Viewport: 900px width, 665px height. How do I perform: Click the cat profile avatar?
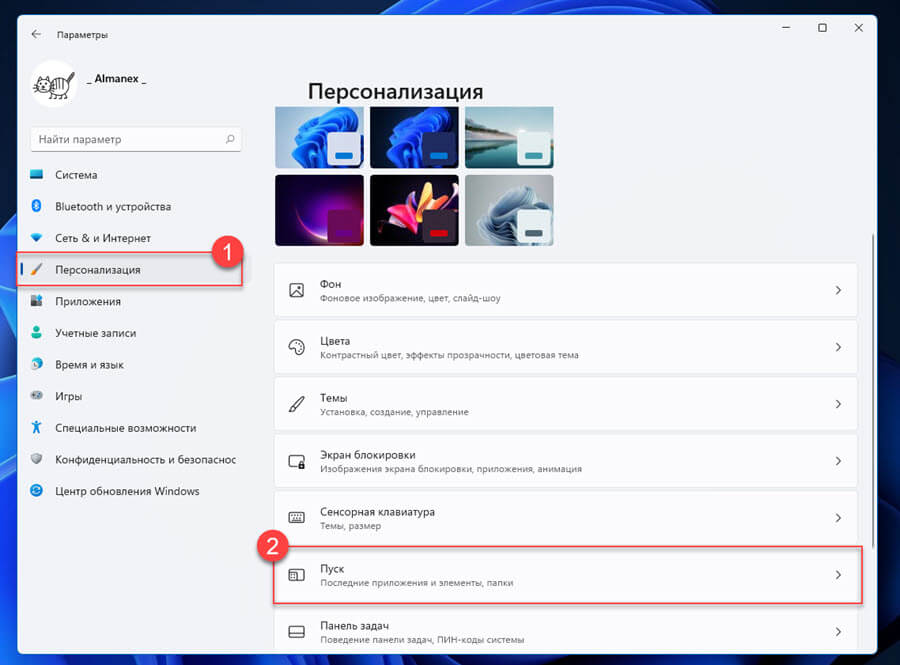[53, 84]
